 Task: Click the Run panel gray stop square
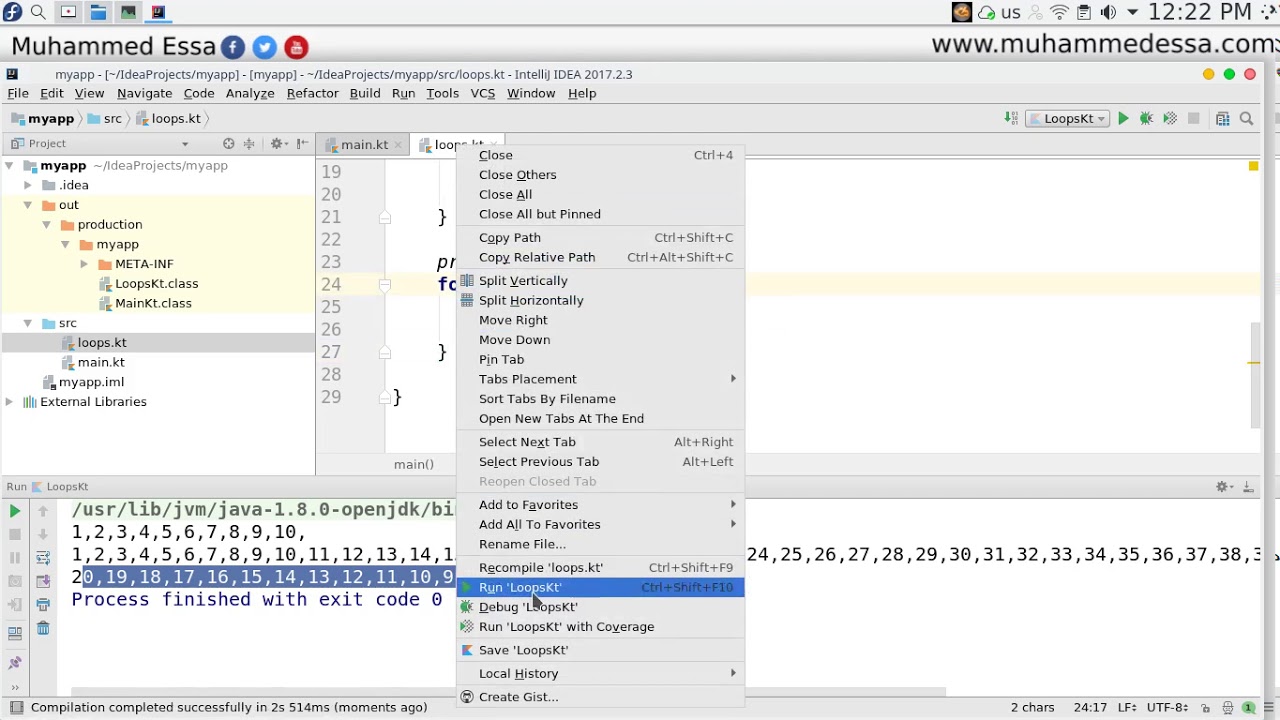15,535
